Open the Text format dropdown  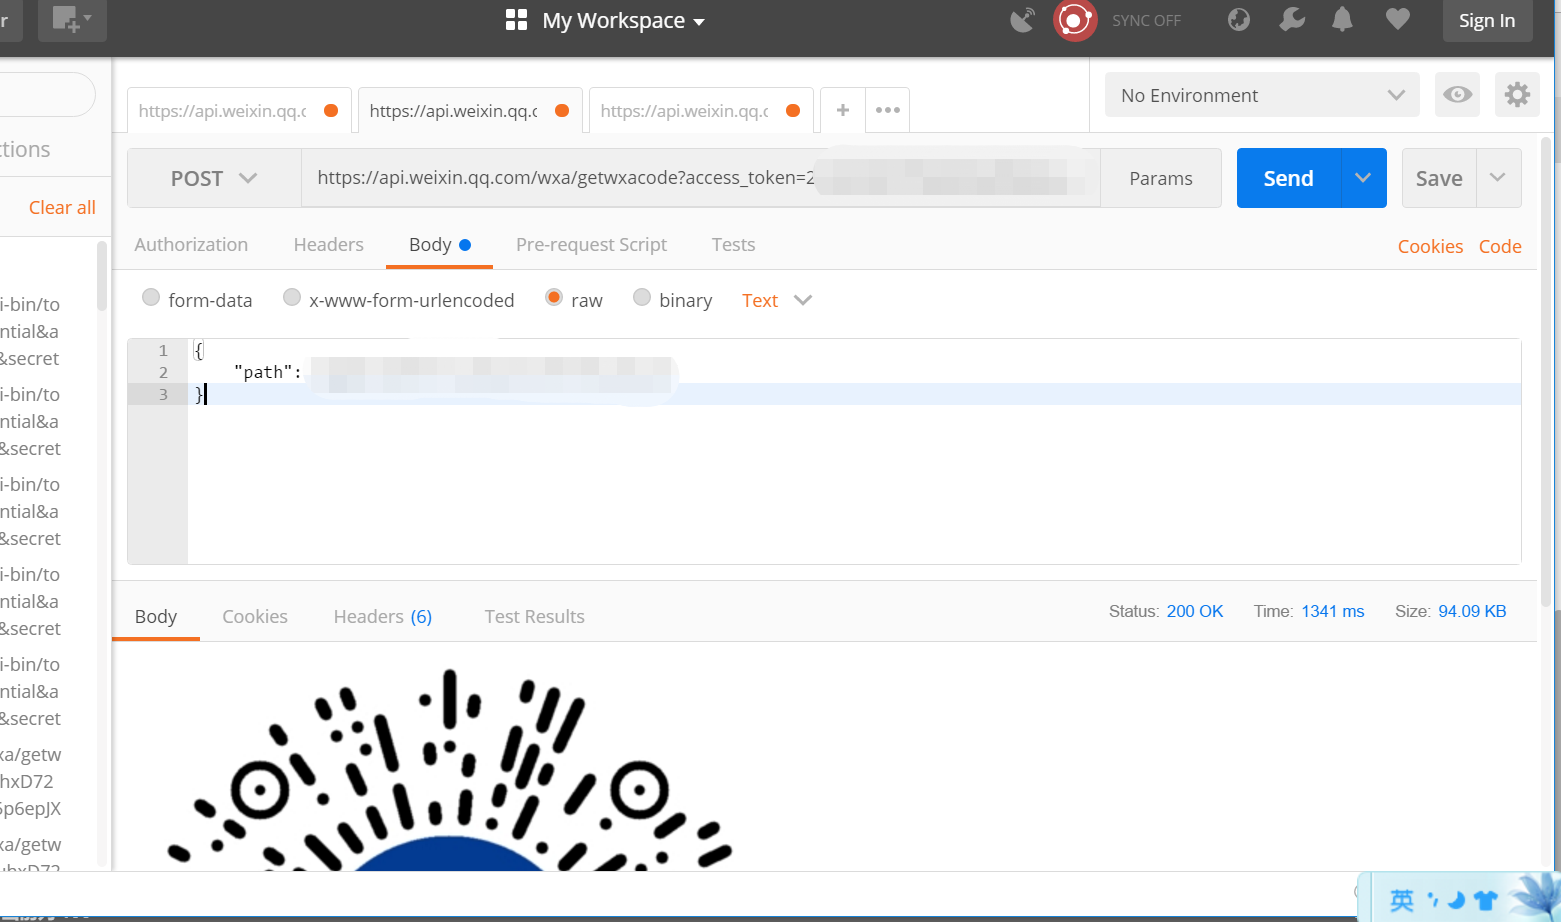coord(777,300)
